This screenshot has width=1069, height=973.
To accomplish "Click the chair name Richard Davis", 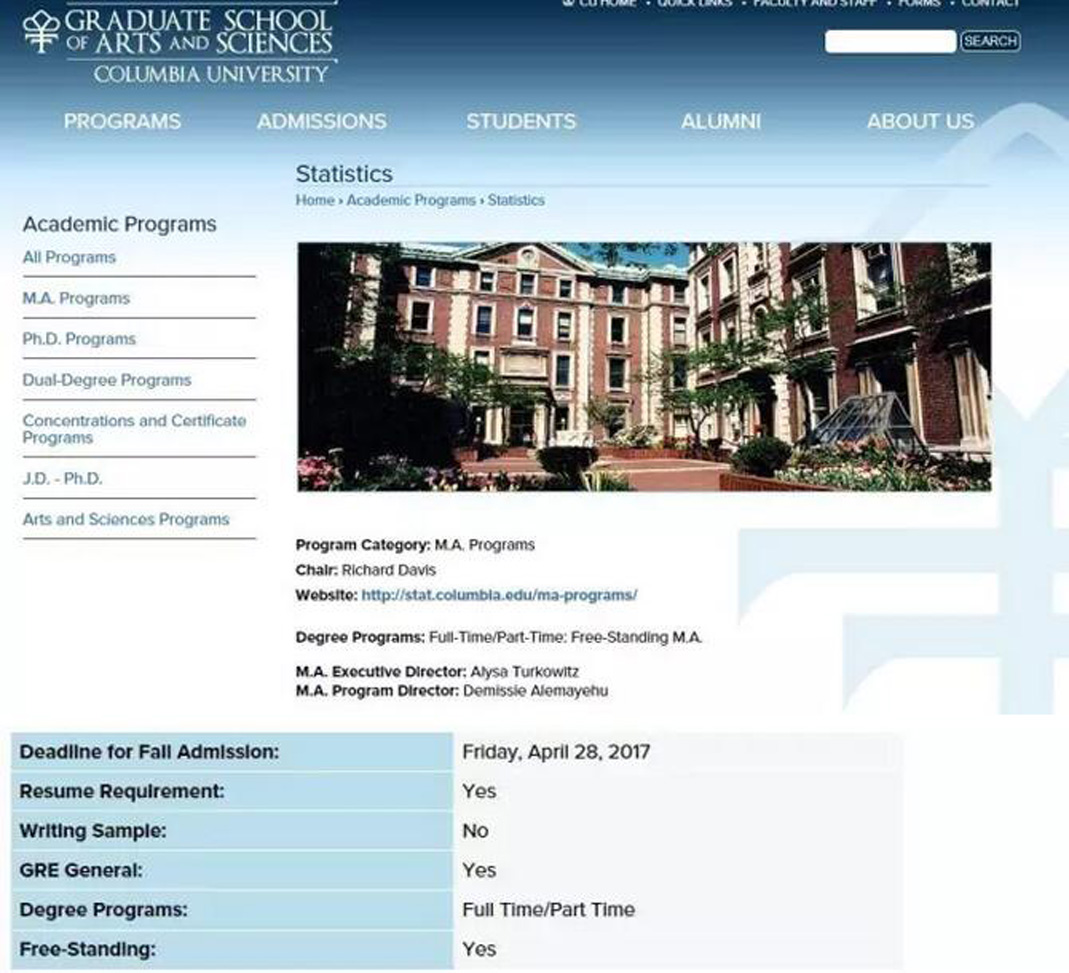I will tap(389, 570).
